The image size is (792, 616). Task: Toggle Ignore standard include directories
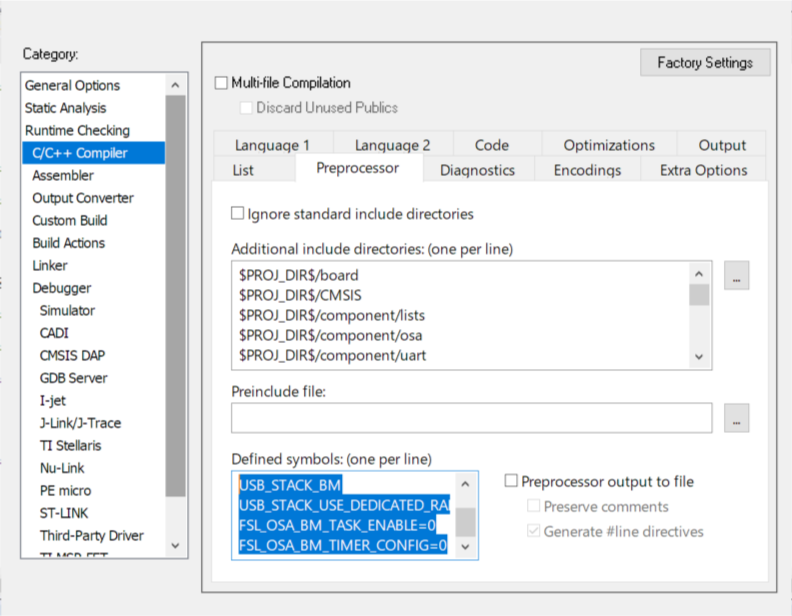coord(238,213)
